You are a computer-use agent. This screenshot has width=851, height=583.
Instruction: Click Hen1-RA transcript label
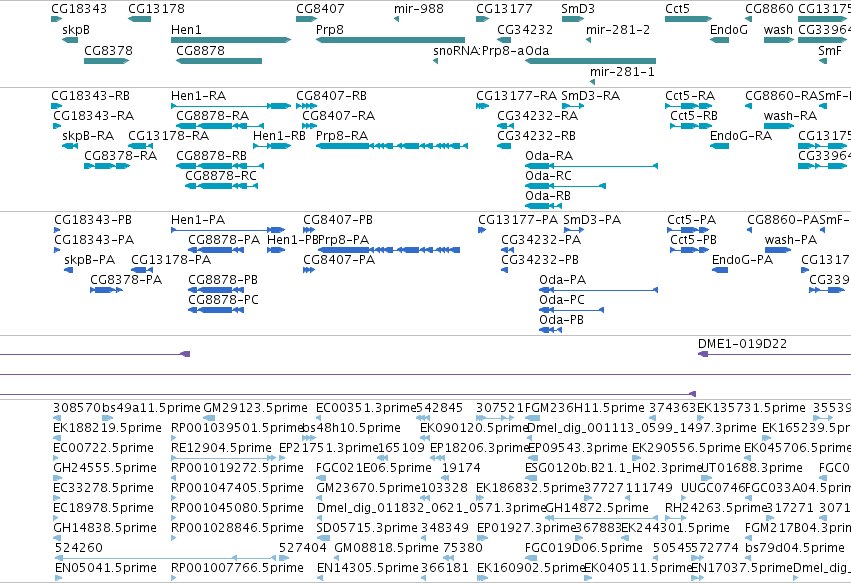[x=198, y=96]
